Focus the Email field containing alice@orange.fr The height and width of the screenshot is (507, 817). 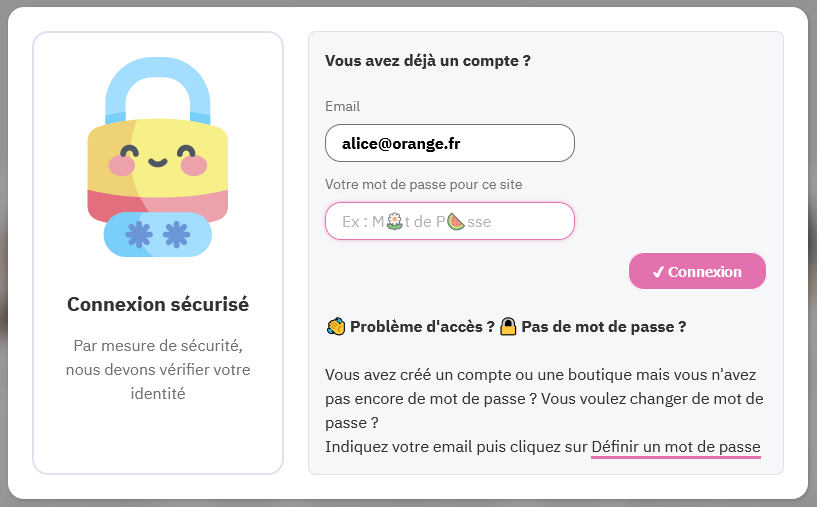coord(449,143)
